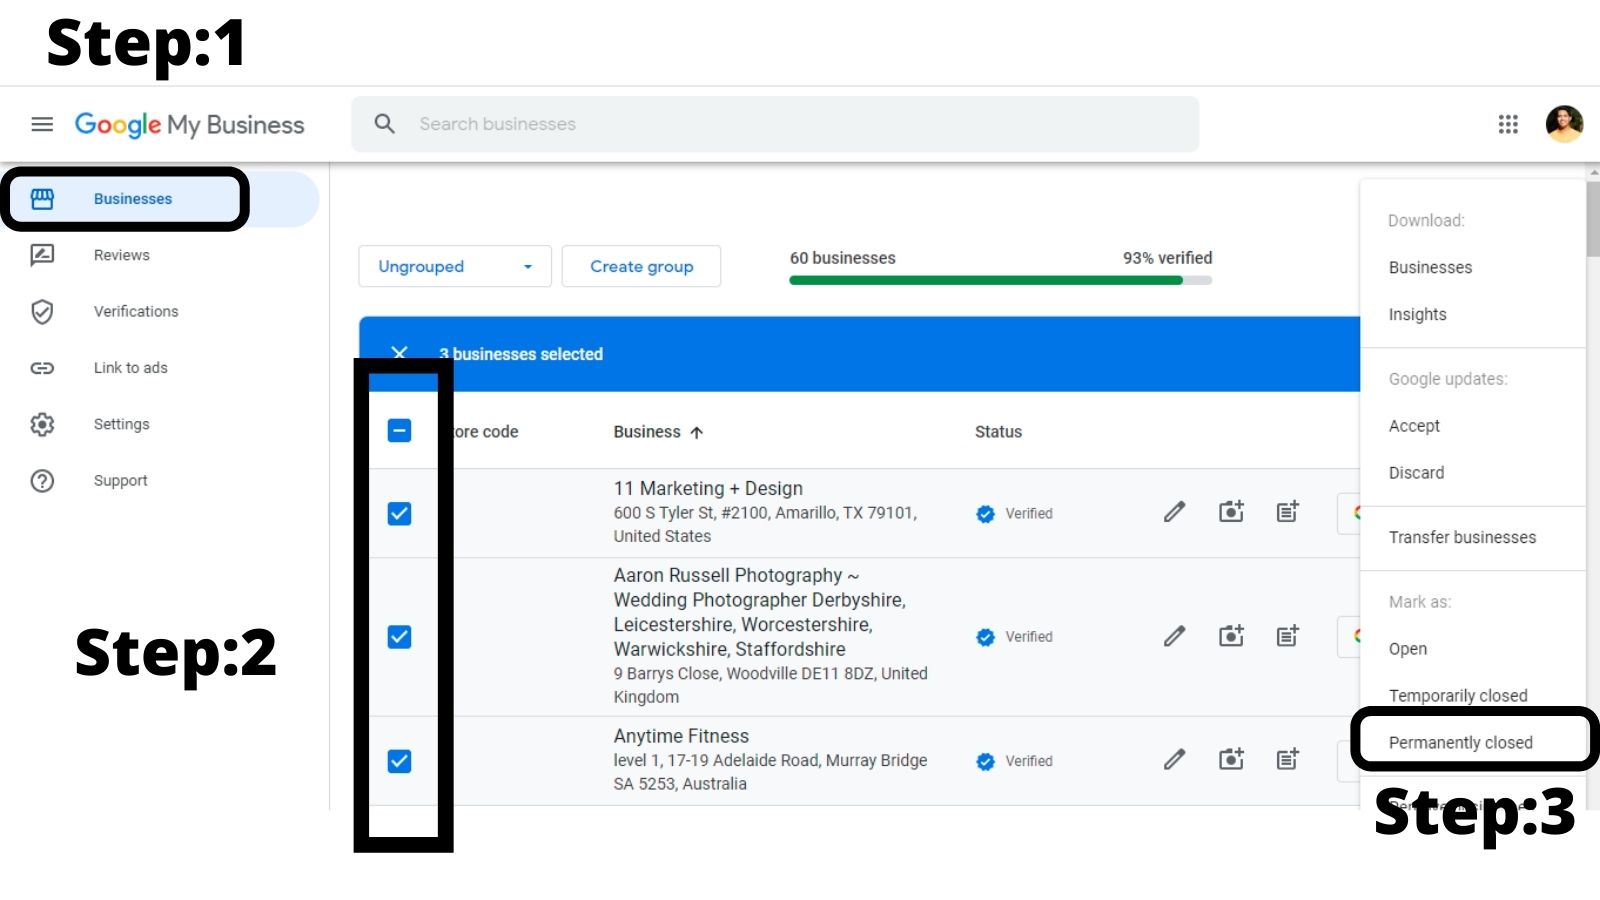Create post for 11 Marketing + Design
Viewport: 1600px width, 900px height.
tap(1288, 512)
